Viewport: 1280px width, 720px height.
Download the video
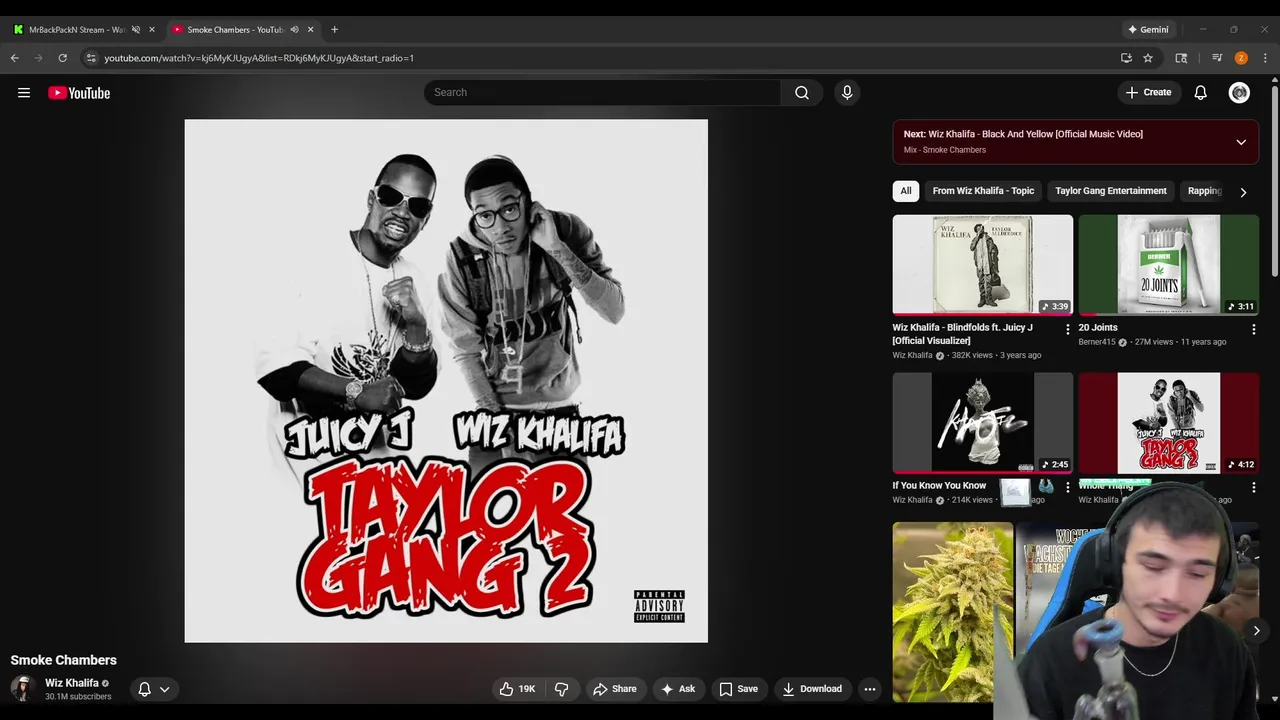click(812, 689)
